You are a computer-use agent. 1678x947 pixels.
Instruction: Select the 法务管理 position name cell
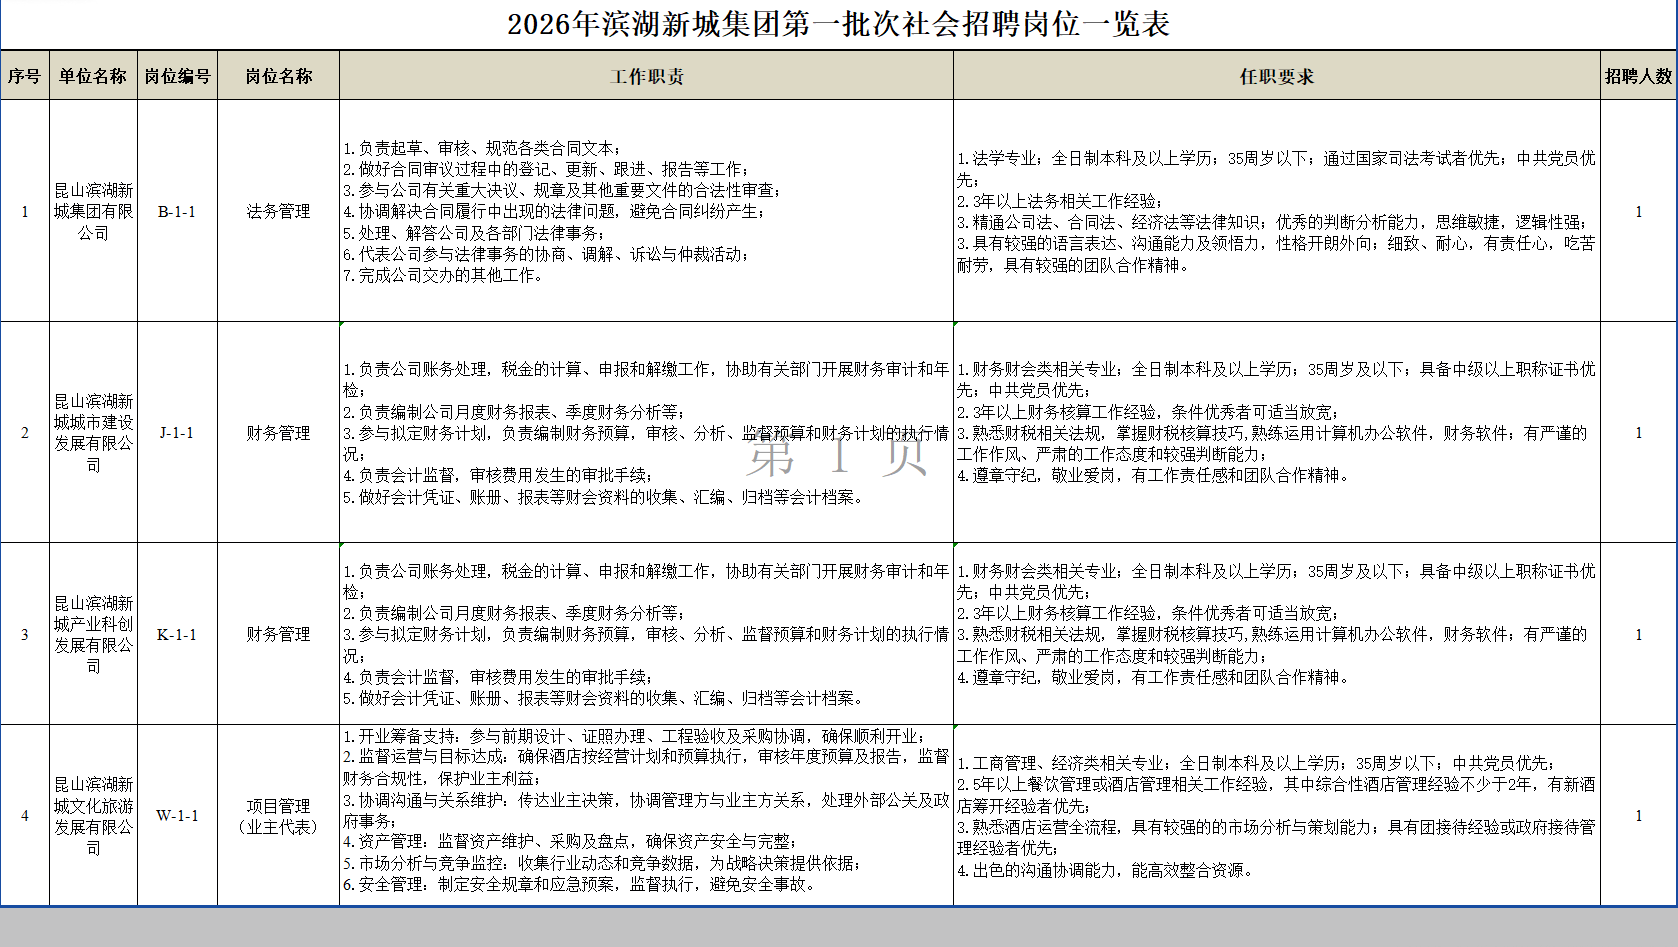[x=278, y=212]
